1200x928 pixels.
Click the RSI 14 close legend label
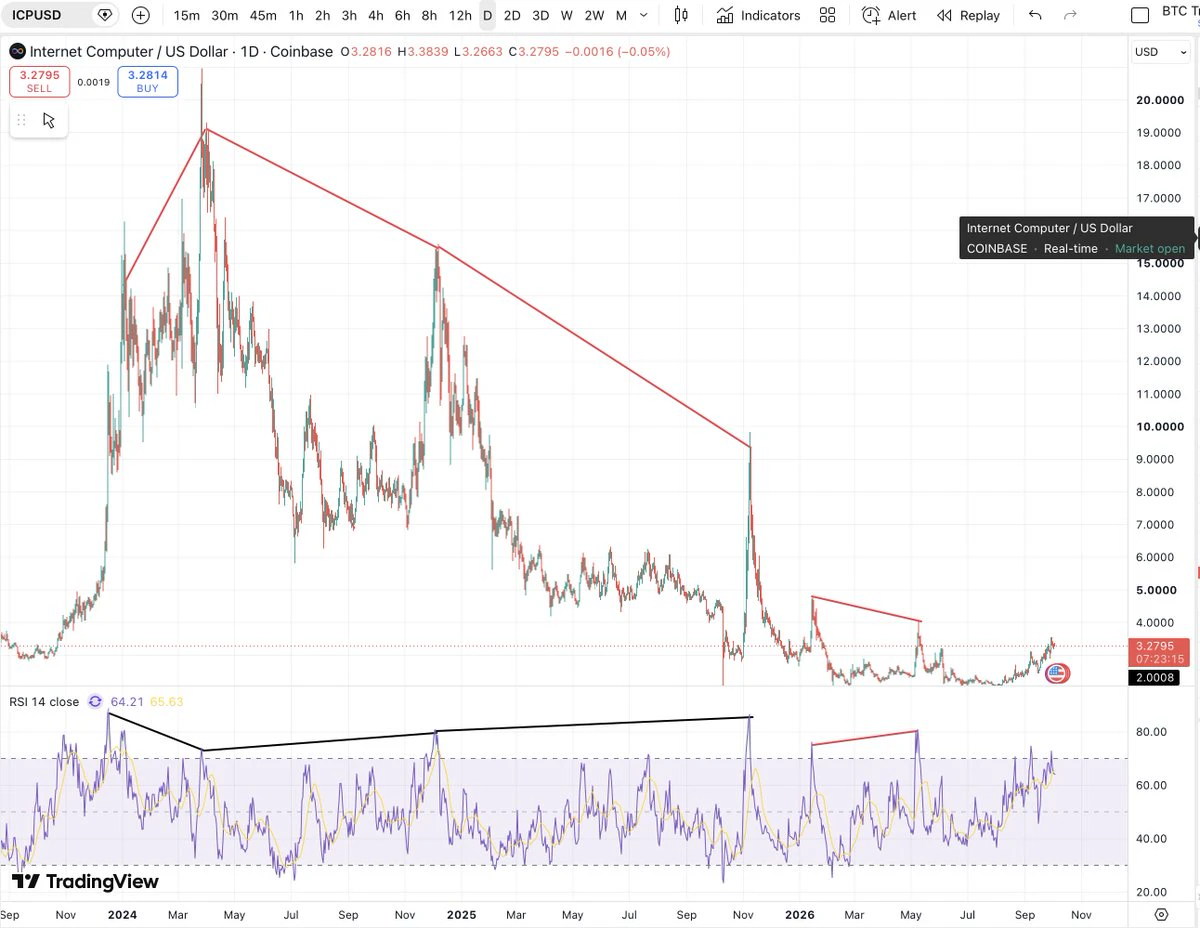[x=43, y=702]
